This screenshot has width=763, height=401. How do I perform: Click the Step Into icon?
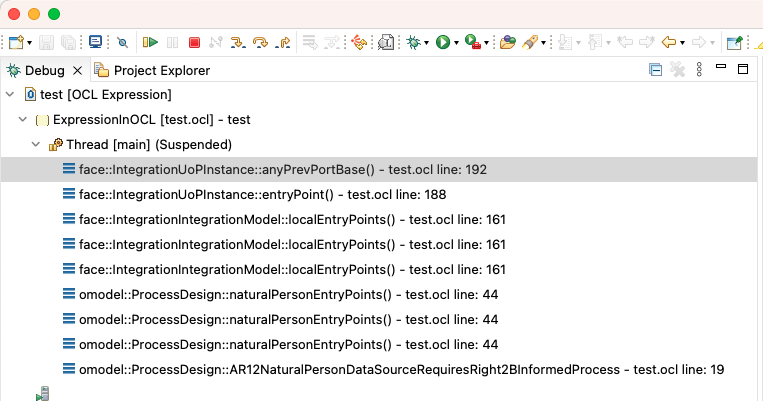(237, 43)
